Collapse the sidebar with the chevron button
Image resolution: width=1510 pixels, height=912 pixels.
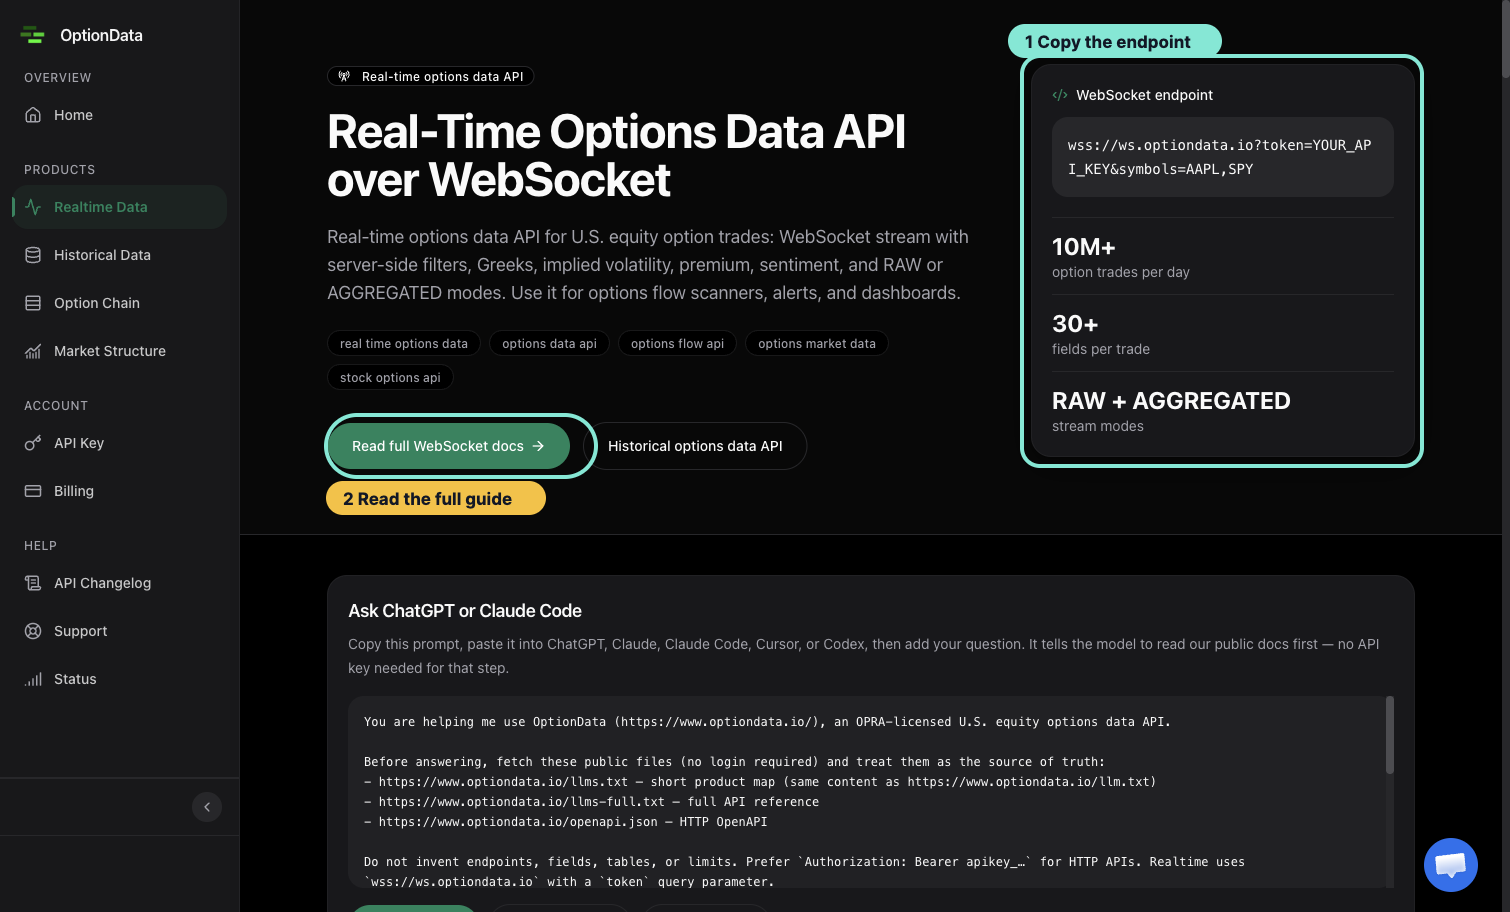pos(207,807)
